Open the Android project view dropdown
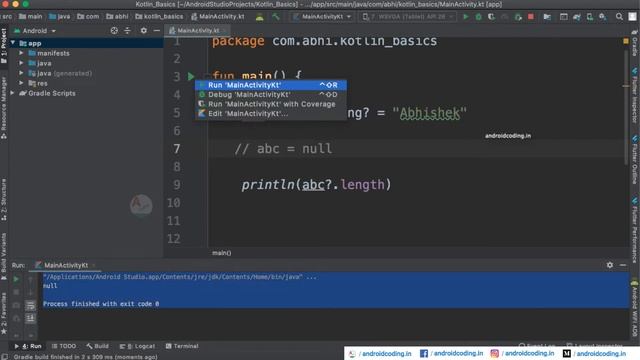 (x=35, y=31)
